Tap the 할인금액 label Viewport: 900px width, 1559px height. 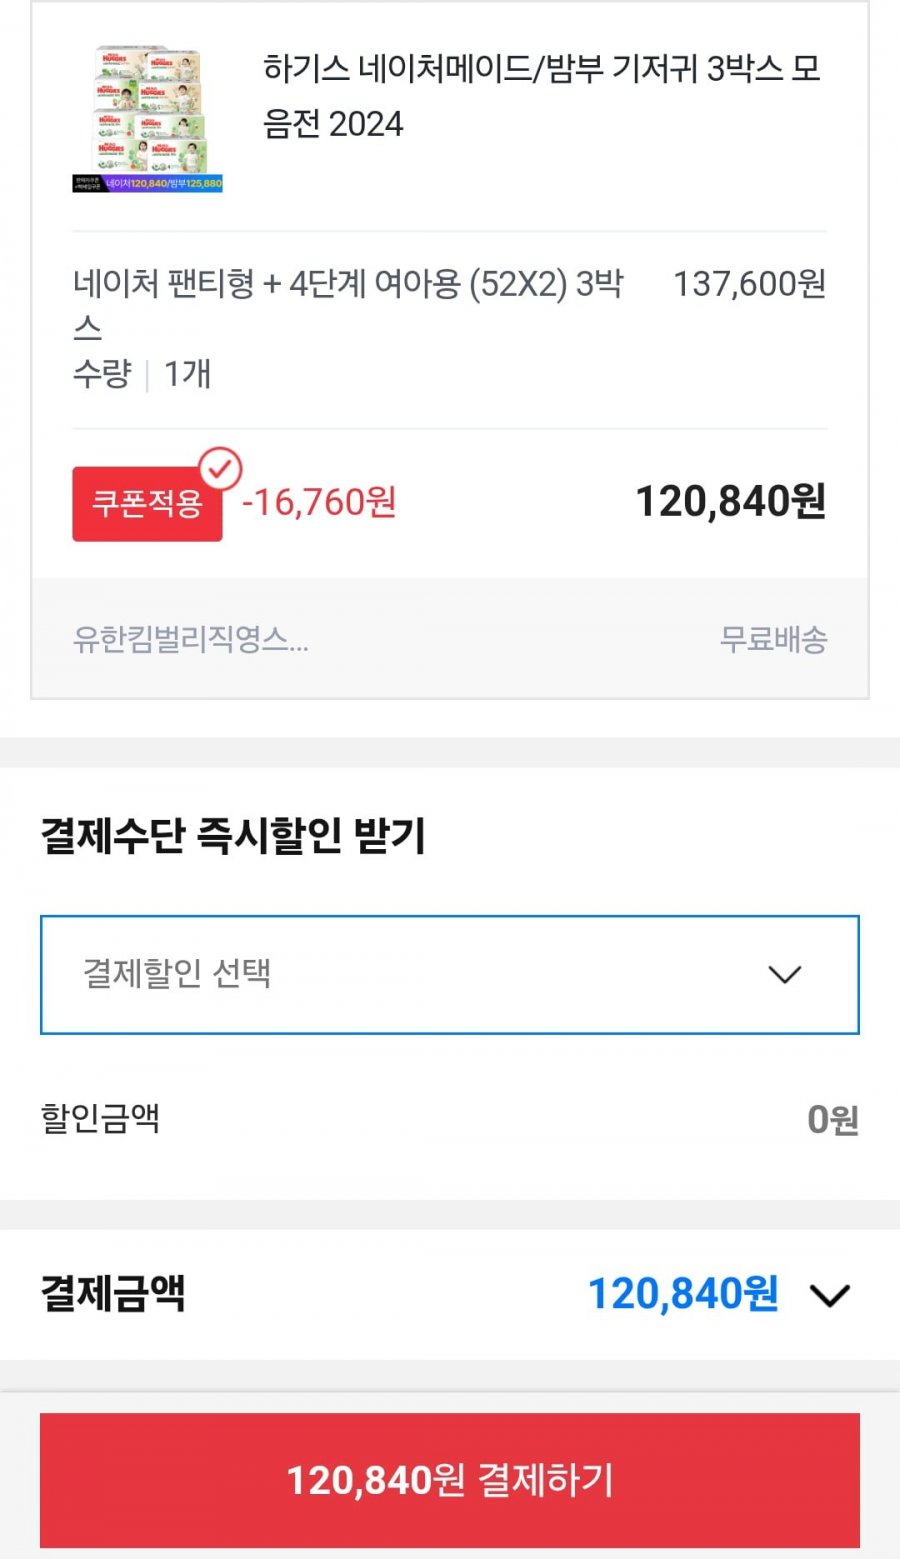point(100,1118)
